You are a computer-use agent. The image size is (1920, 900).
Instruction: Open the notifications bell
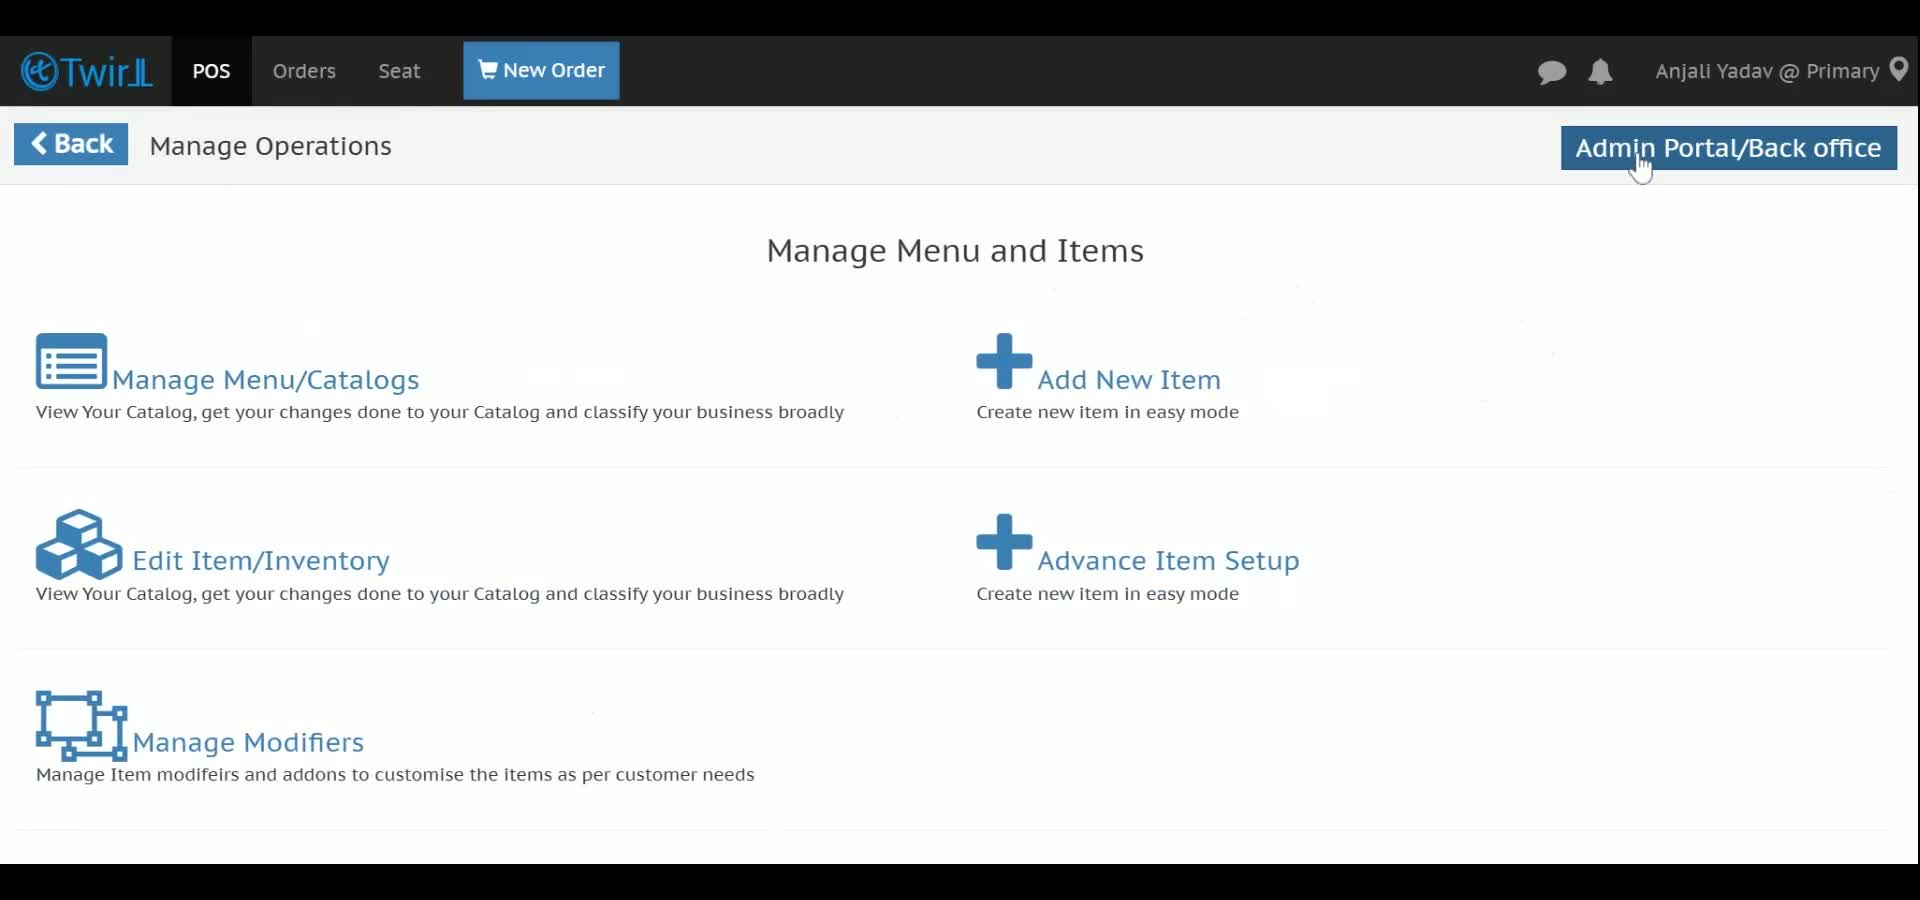click(1601, 72)
